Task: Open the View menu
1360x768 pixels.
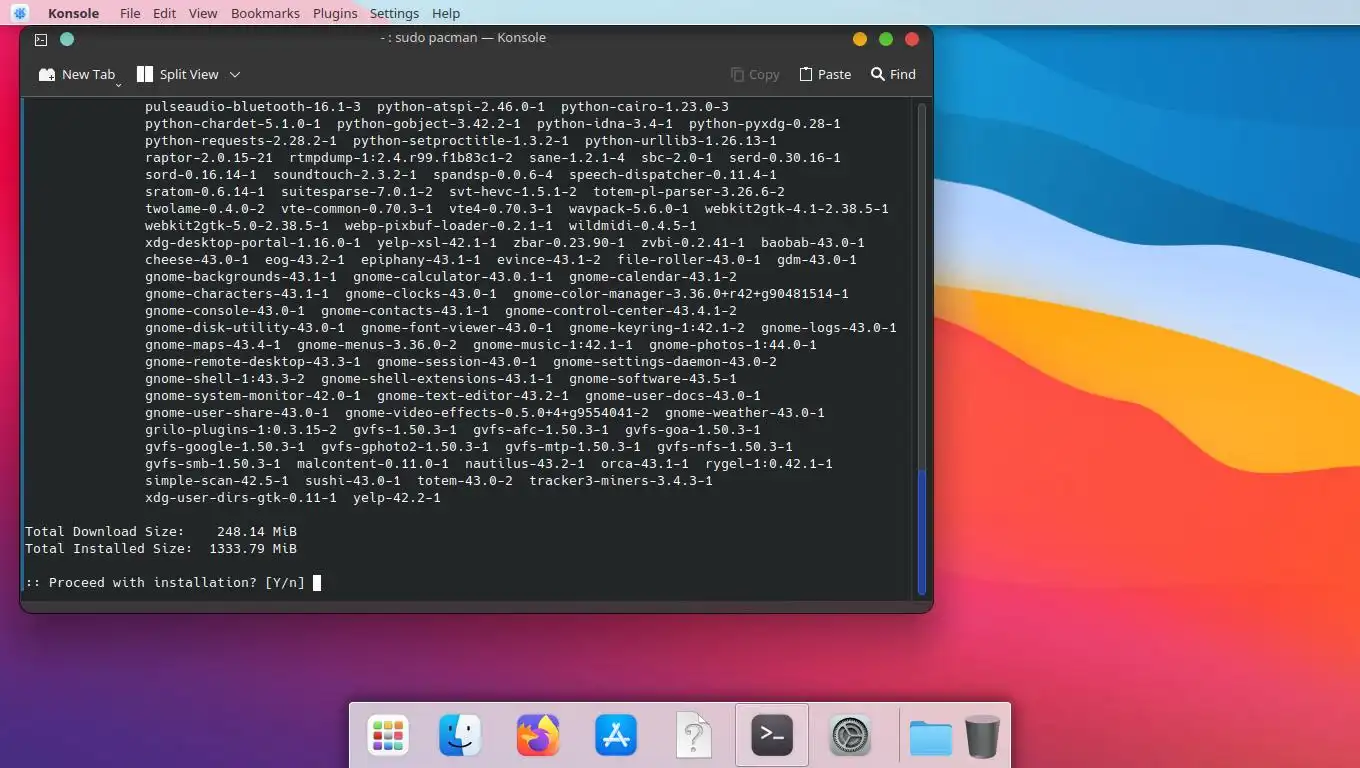Action: (203, 13)
